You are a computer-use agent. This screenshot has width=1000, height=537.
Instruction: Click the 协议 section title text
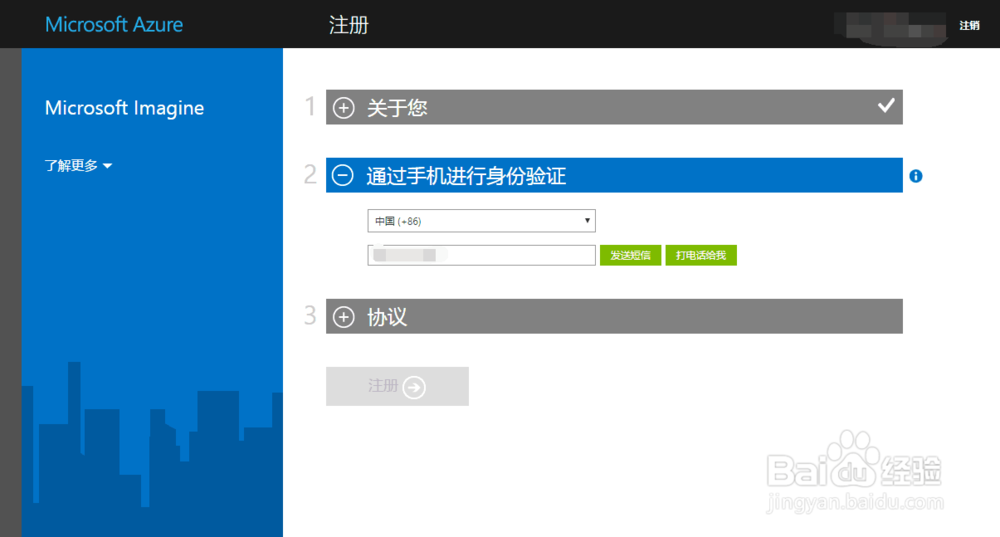click(386, 317)
